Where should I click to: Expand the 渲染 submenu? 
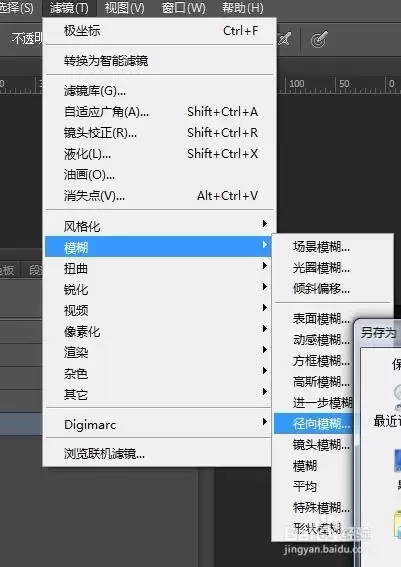[x=158, y=352]
